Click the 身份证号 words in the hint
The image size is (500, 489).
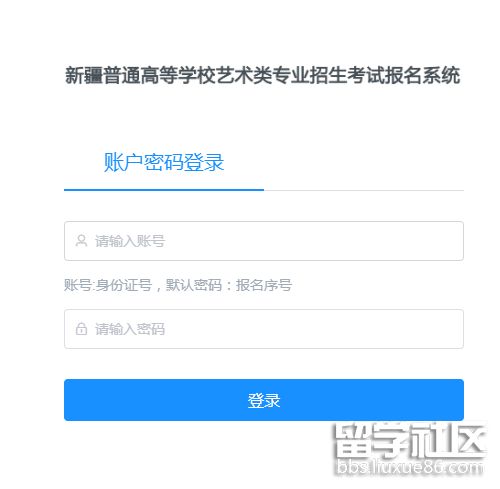[124, 285]
